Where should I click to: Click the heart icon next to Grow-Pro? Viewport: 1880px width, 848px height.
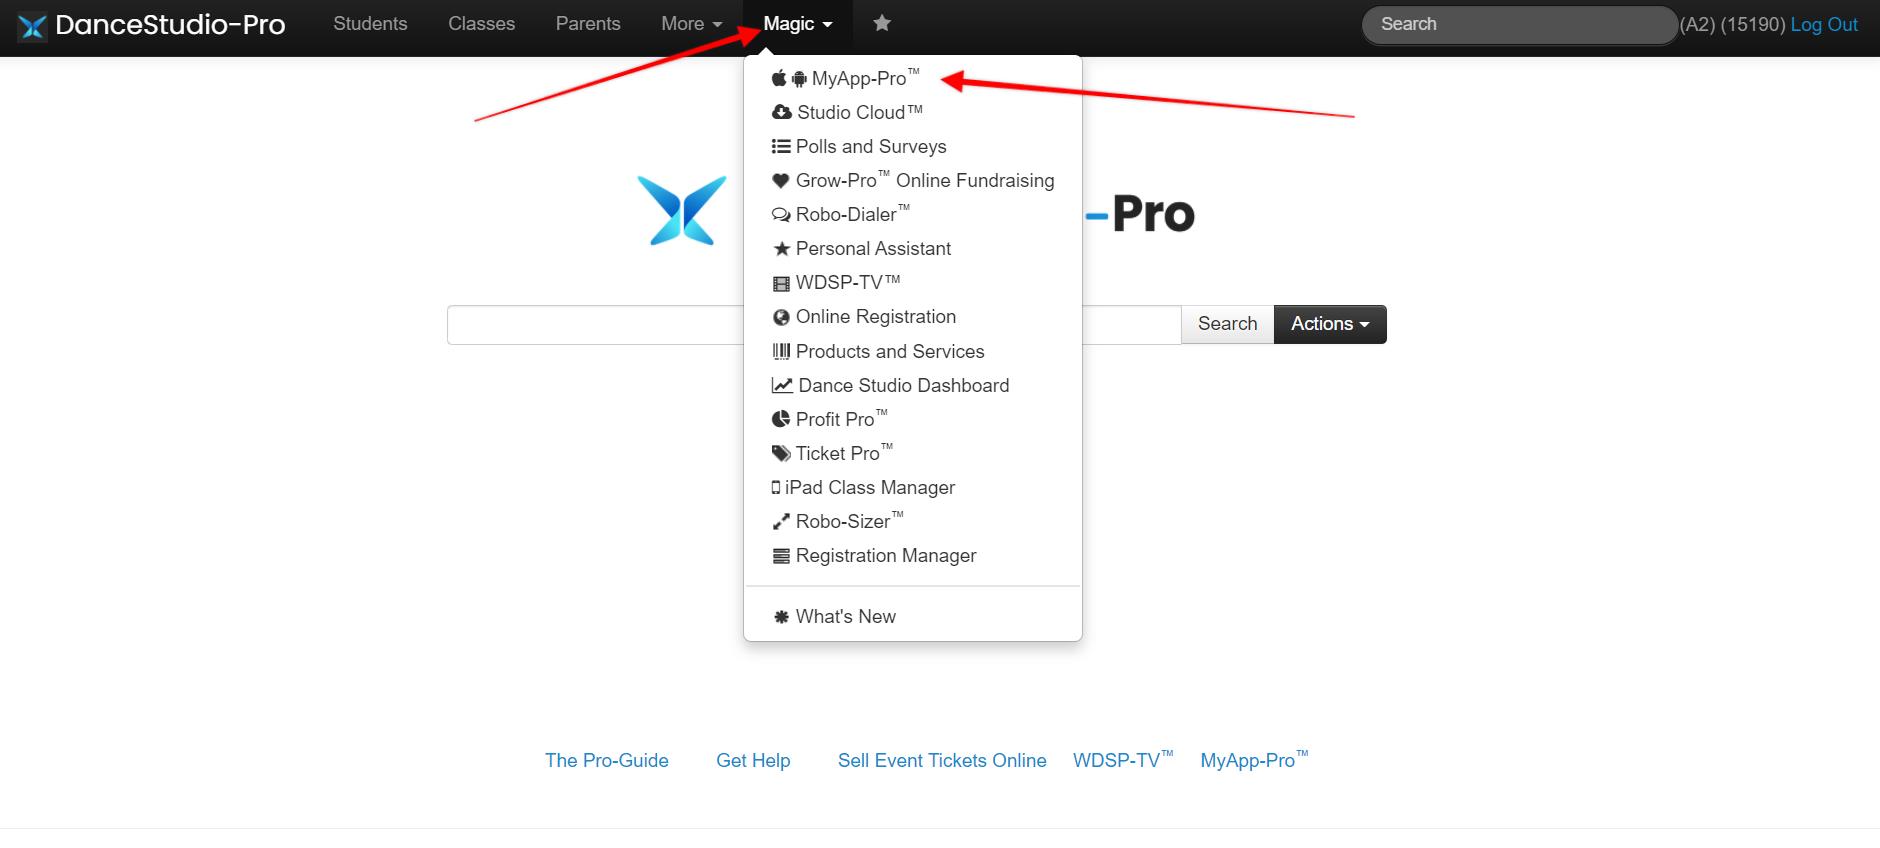pos(781,181)
